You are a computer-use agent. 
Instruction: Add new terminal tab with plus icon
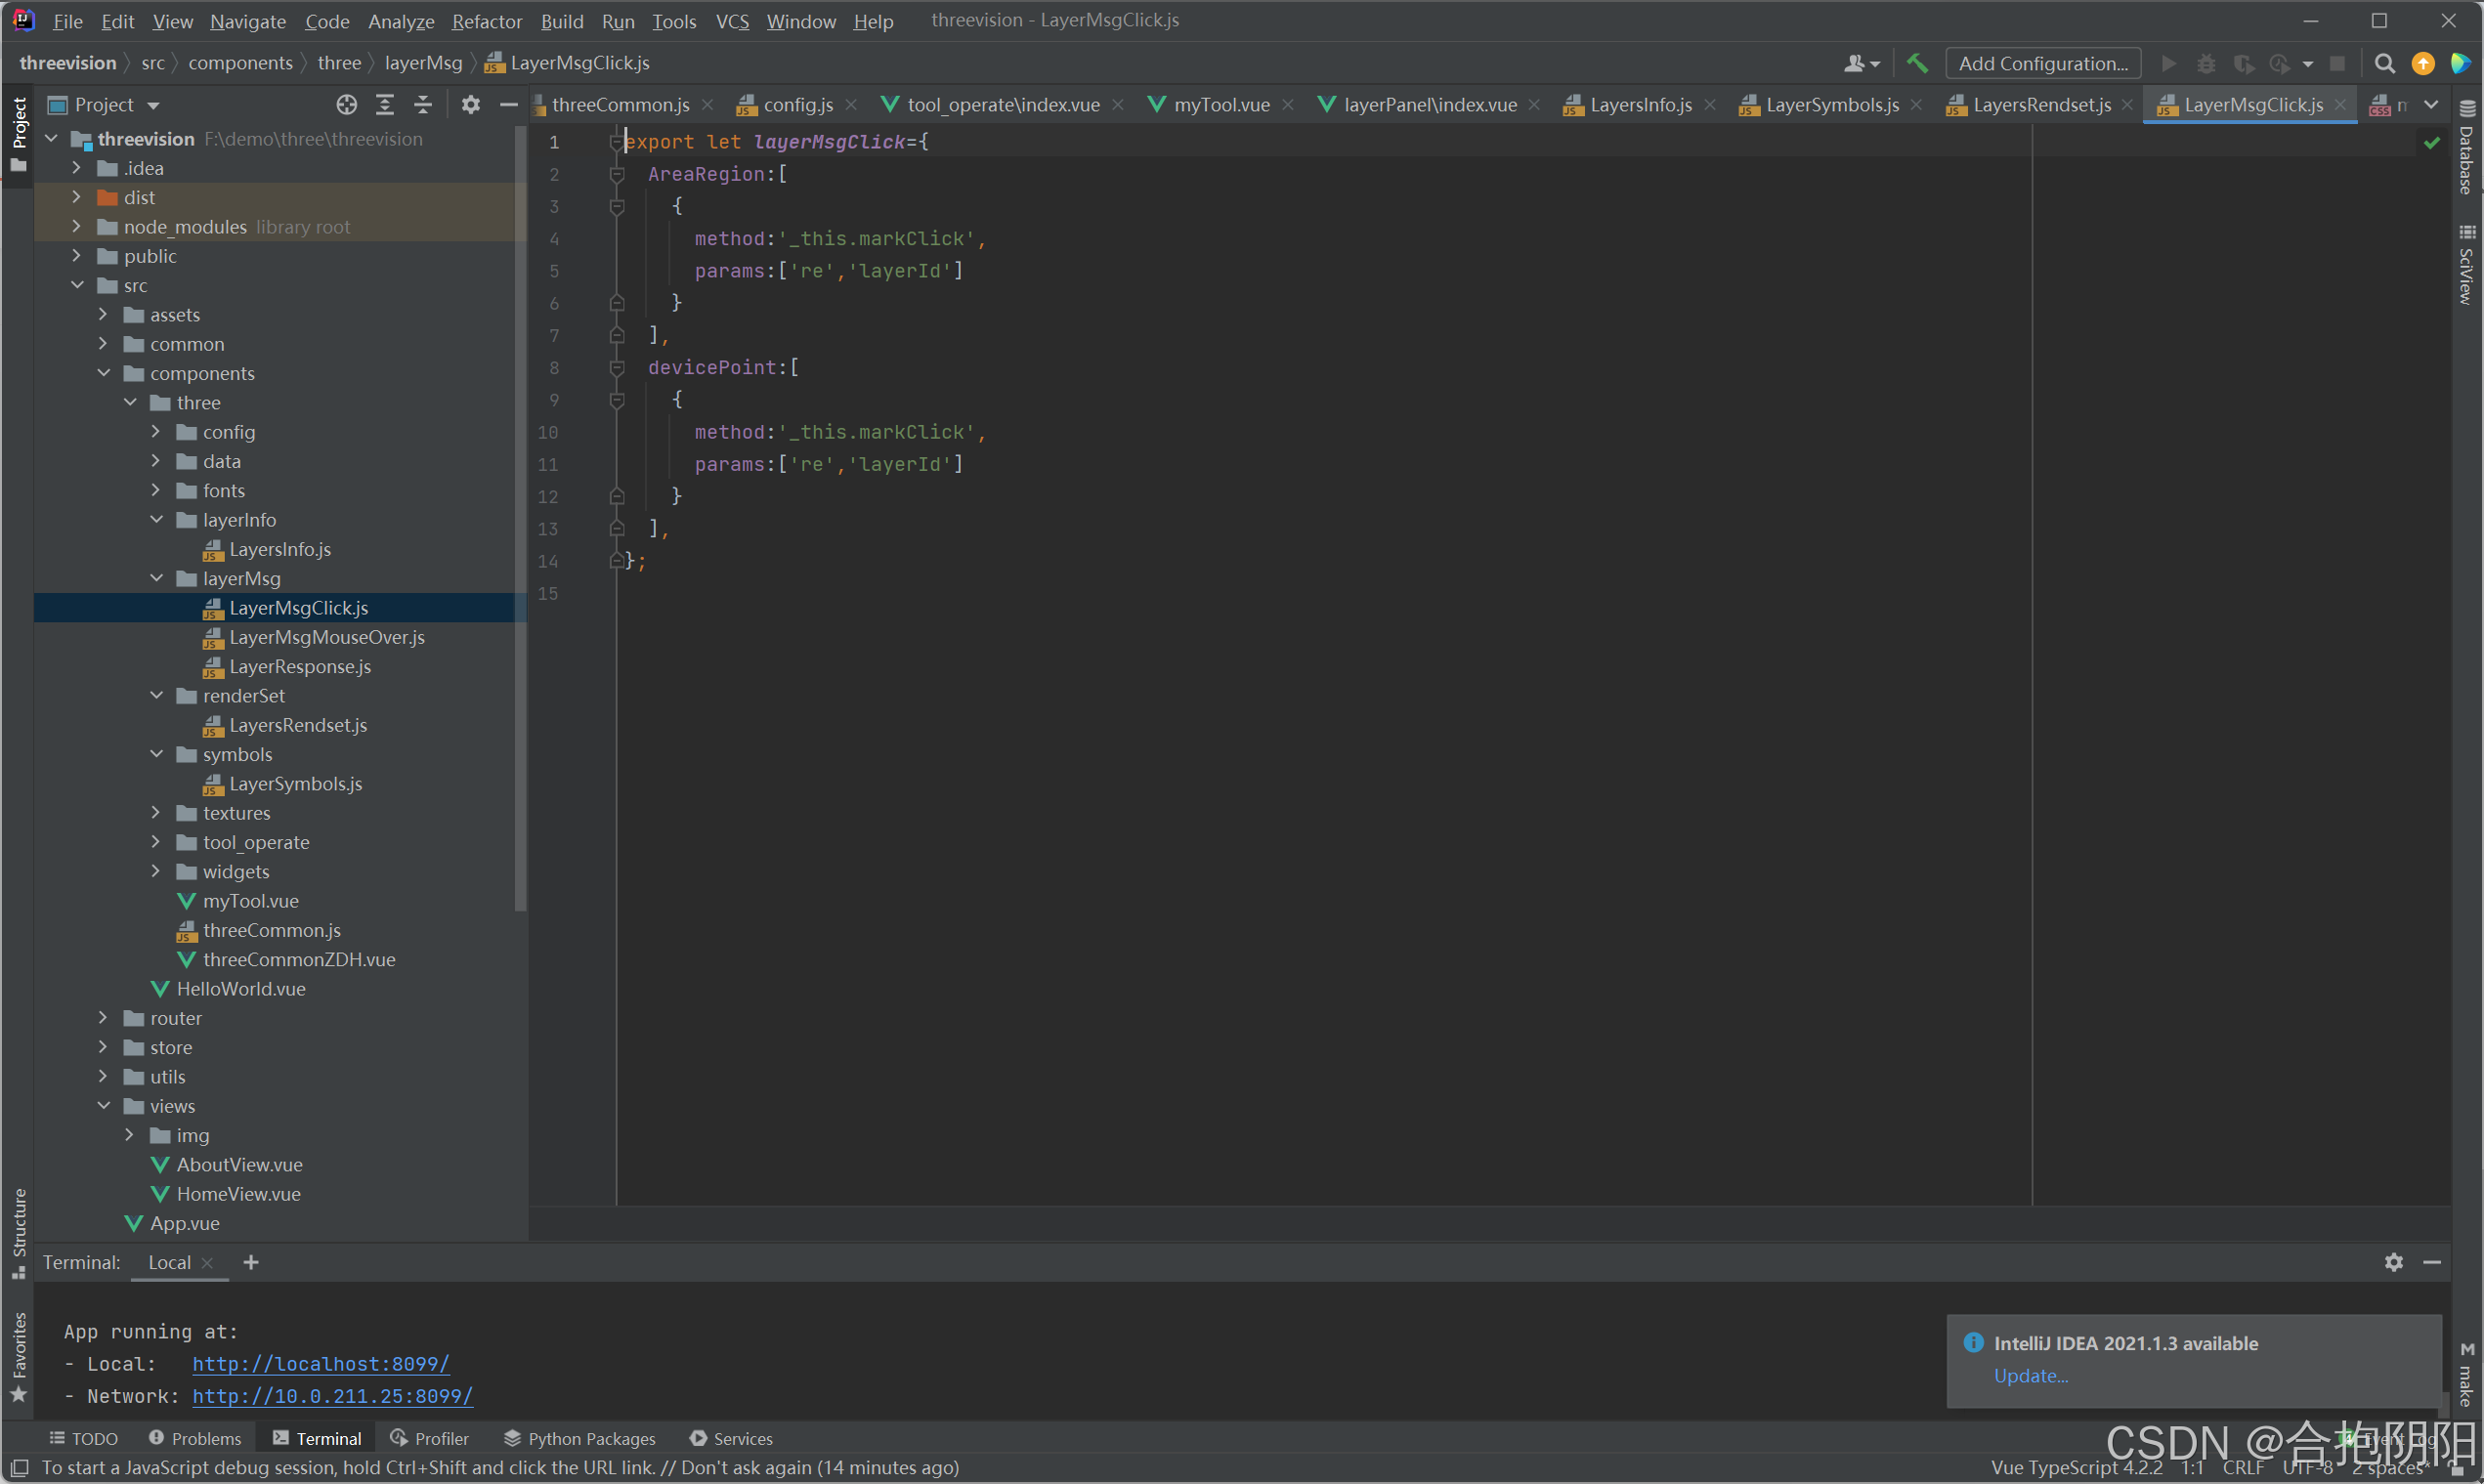[251, 1262]
